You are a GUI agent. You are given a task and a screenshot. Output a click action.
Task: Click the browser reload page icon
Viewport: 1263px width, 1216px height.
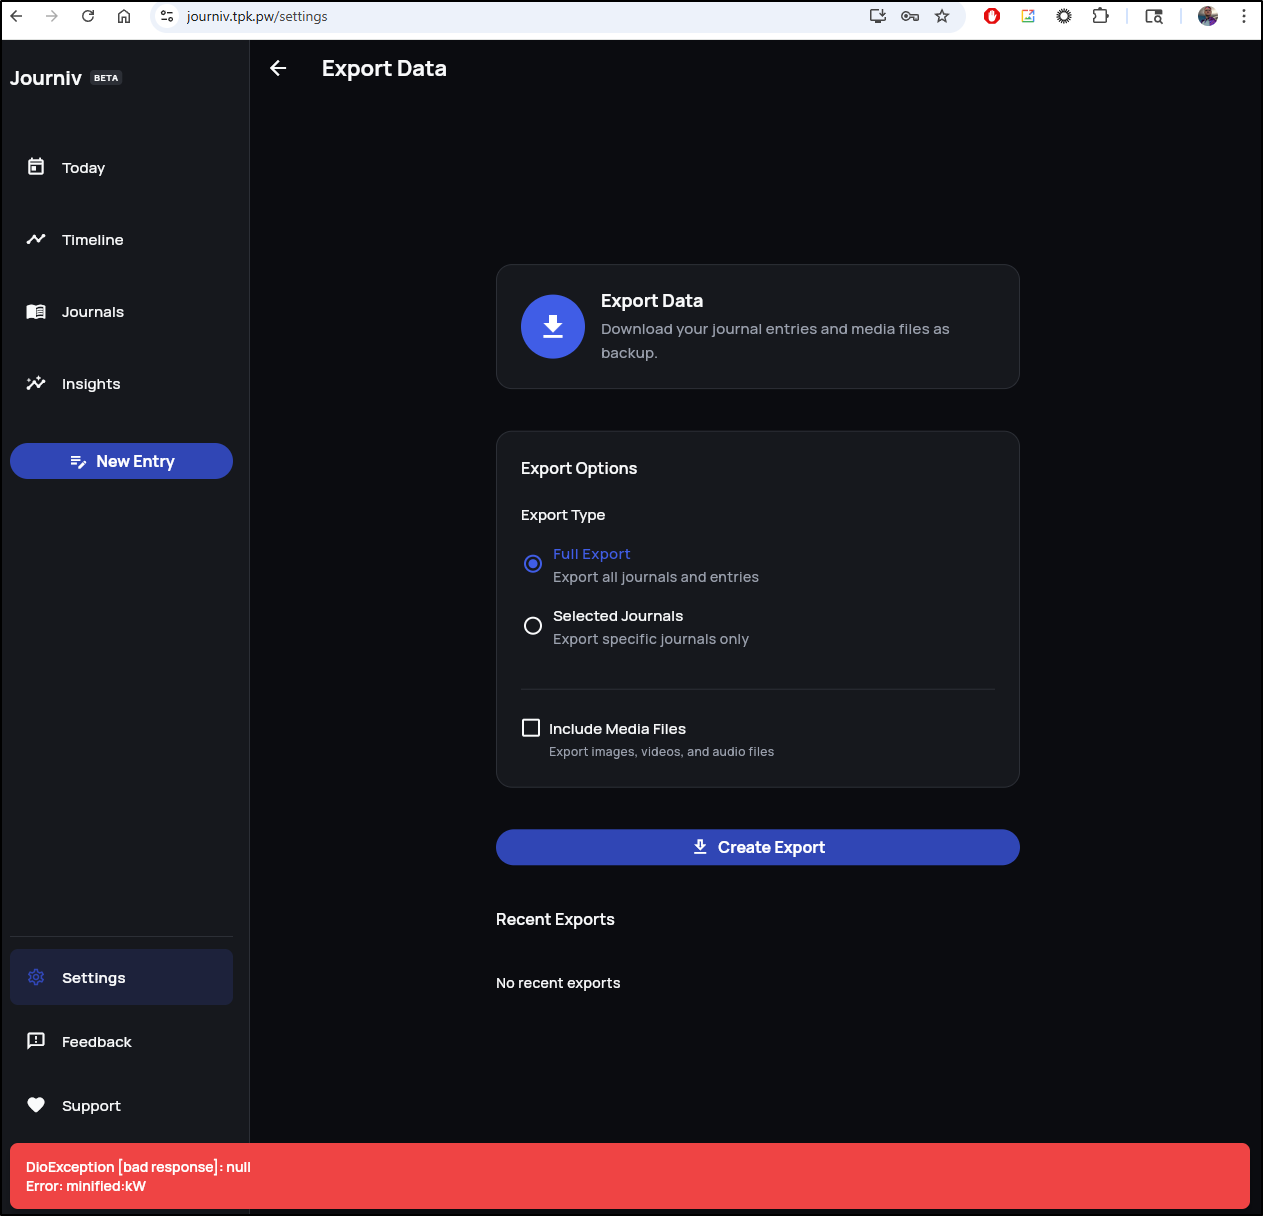88,16
